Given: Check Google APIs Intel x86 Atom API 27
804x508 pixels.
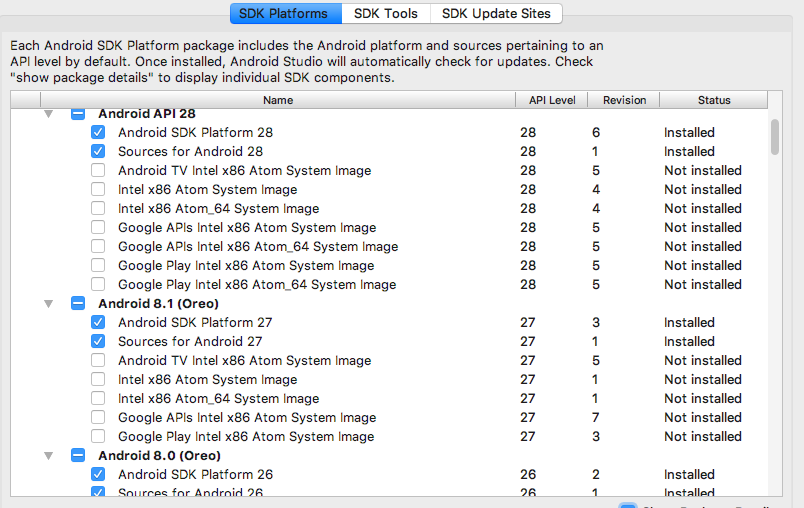Looking at the screenshot, I should (98, 417).
